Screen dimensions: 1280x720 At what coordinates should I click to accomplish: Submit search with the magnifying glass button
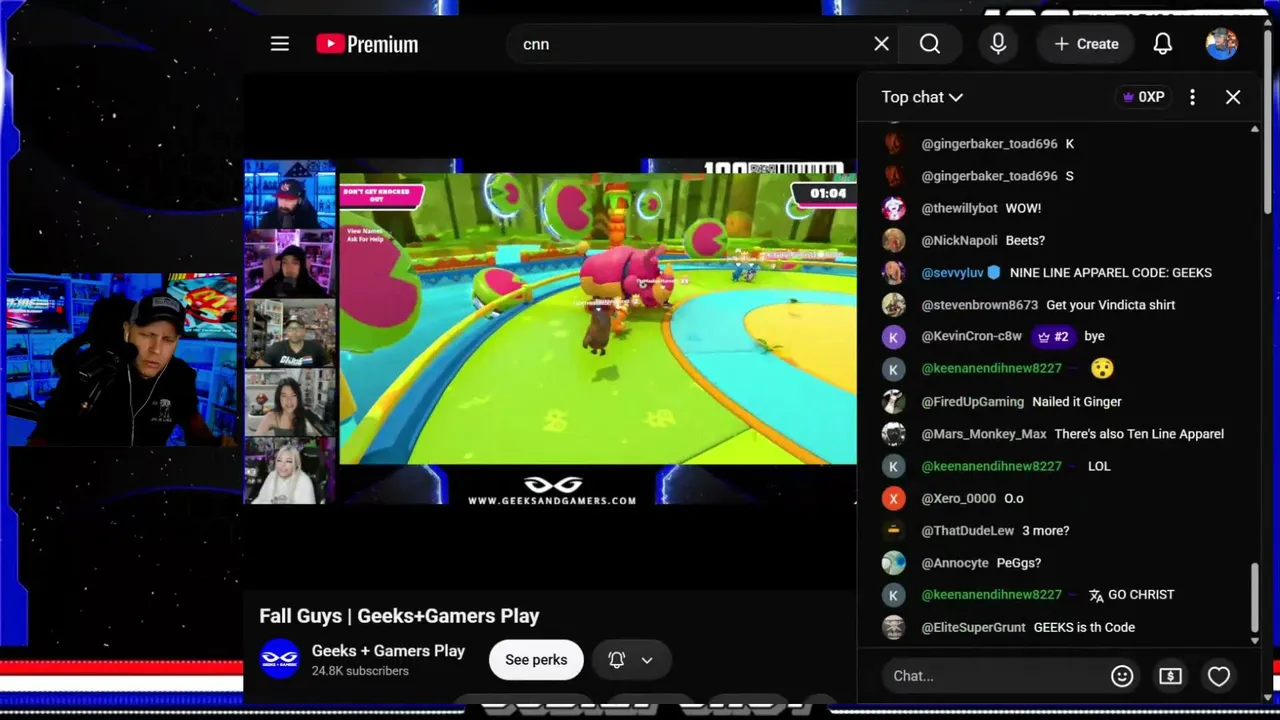(x=930, y=44)
